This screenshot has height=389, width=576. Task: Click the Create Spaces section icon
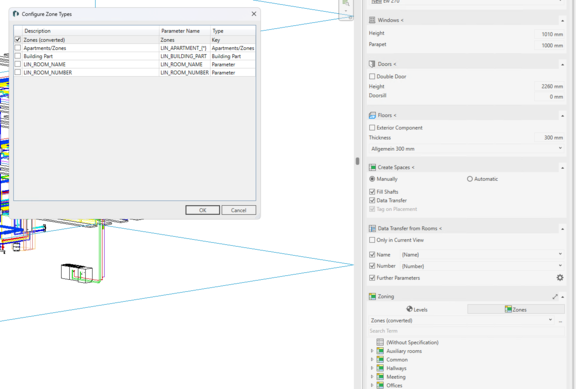click(x=372, y=167)
